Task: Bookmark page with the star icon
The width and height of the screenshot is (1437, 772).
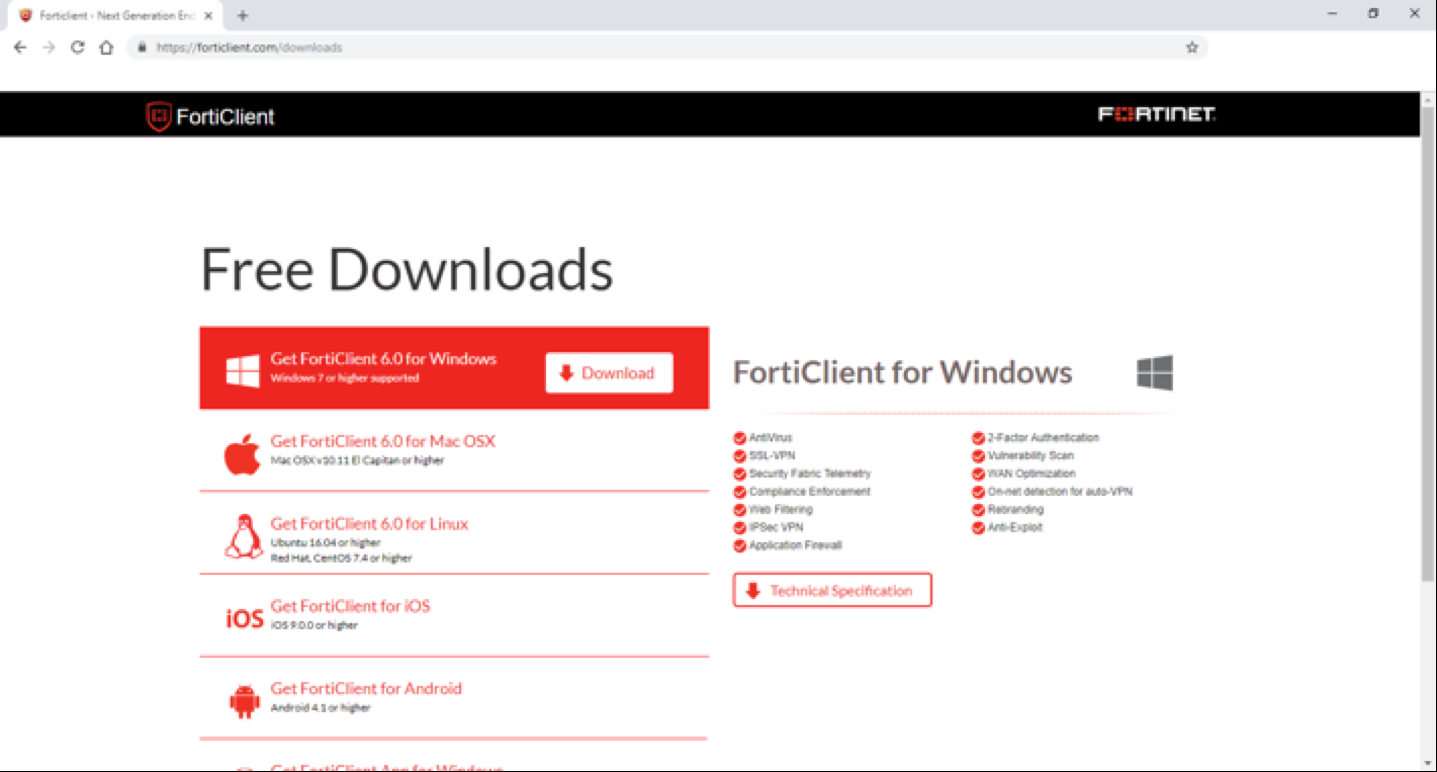Action: pyautogui.click(x=1192, y=47)
